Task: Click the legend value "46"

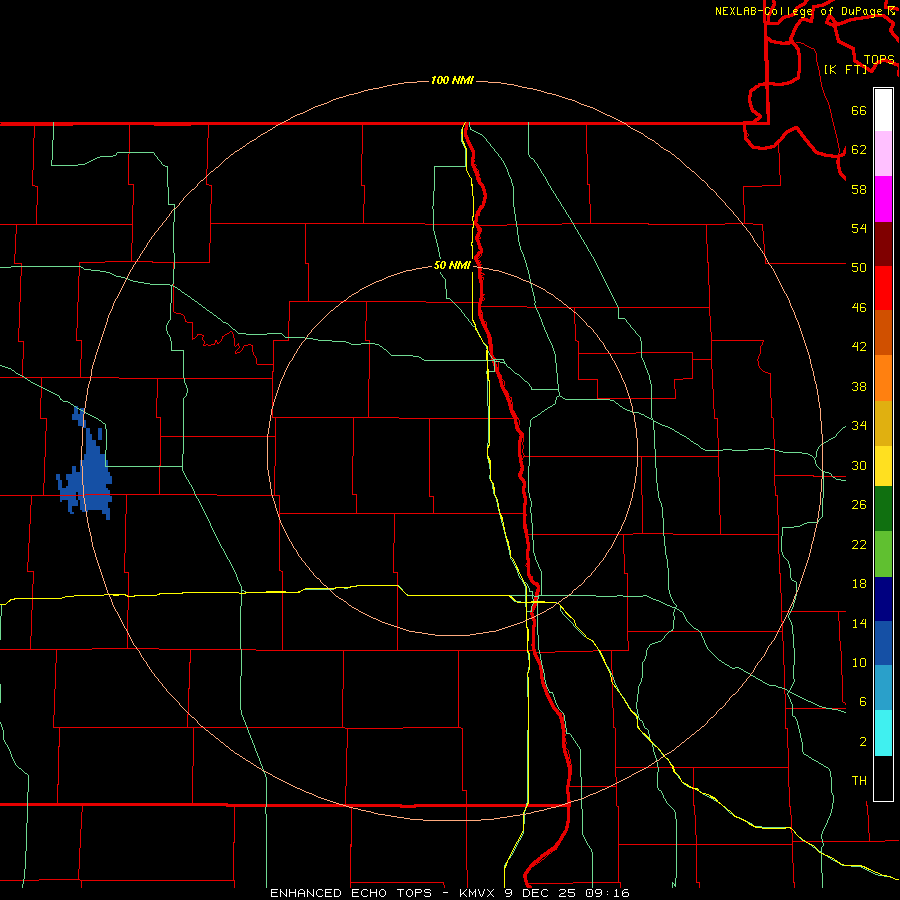Action: [859, 308]
